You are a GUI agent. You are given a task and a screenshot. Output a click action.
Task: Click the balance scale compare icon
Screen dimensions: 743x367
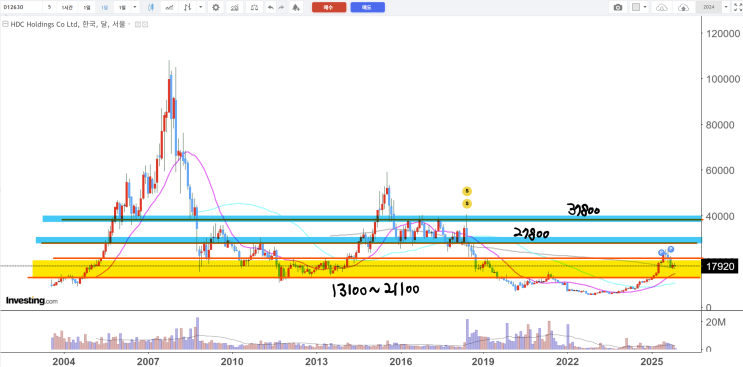pos(255,7)
